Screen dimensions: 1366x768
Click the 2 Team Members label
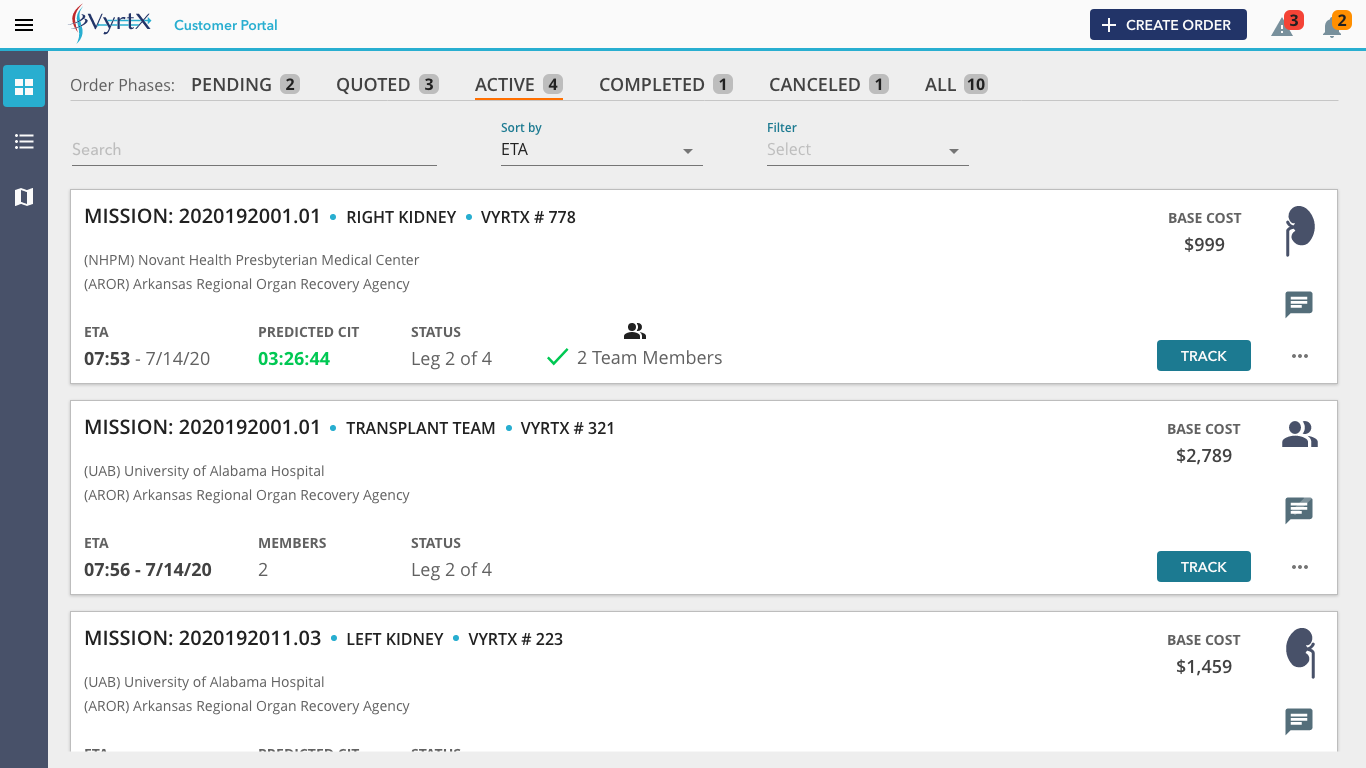(649, 358)
